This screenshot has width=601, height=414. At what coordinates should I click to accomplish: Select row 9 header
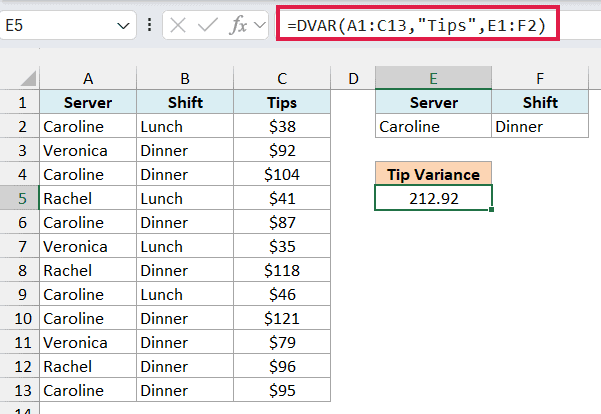click(20, 294)
